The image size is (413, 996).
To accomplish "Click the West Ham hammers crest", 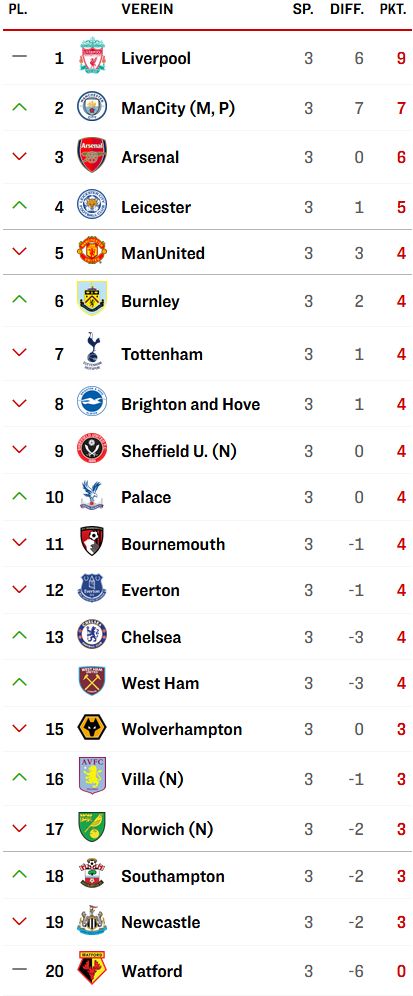I will [92, 680].
